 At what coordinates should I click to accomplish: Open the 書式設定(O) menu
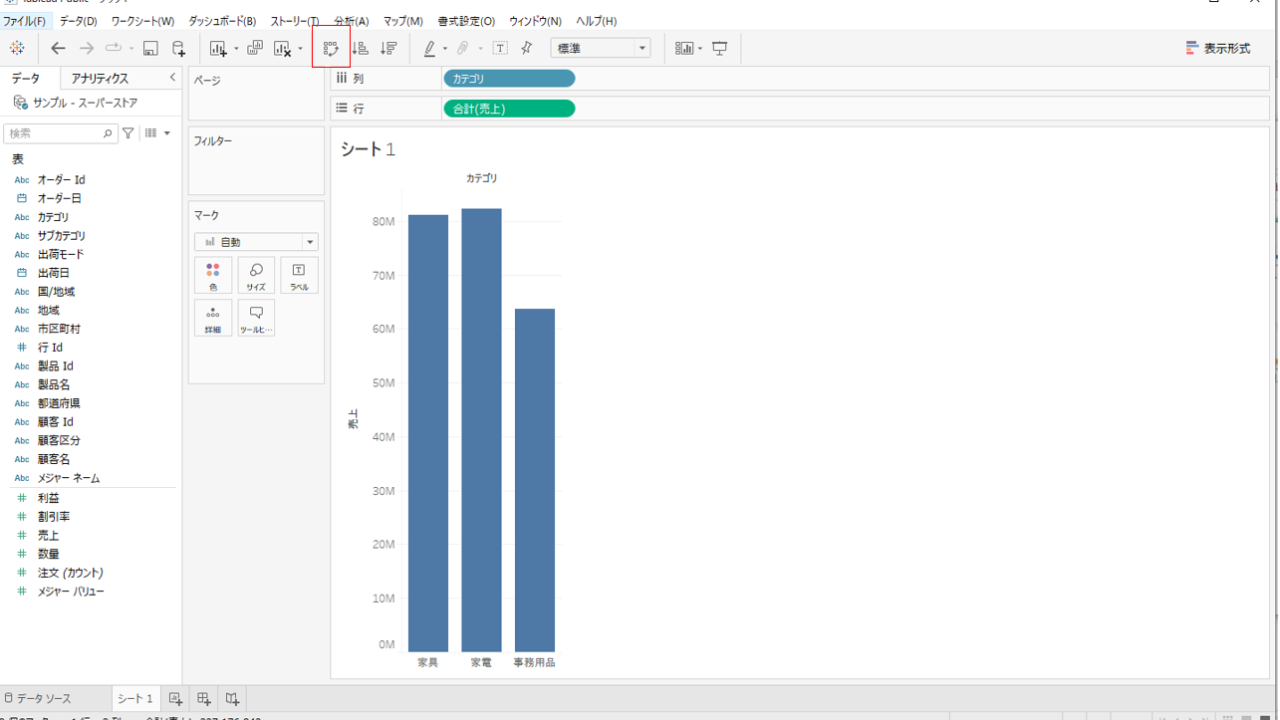click(x=466, y=21)
